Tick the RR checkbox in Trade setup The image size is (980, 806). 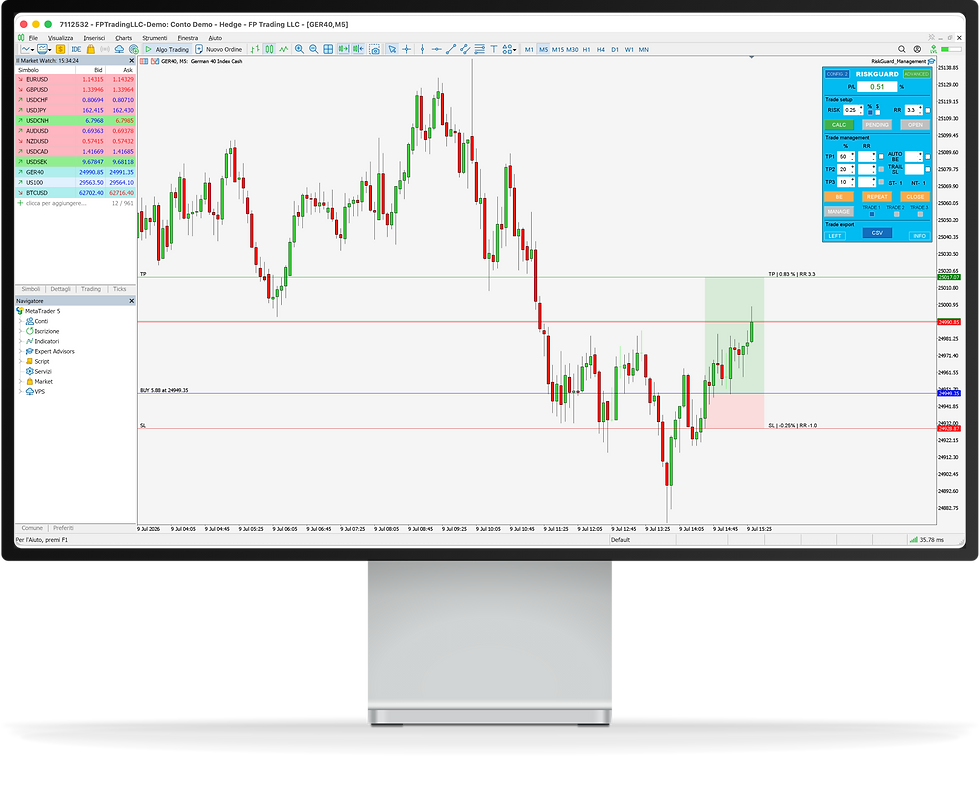click(x=928, y=111)
